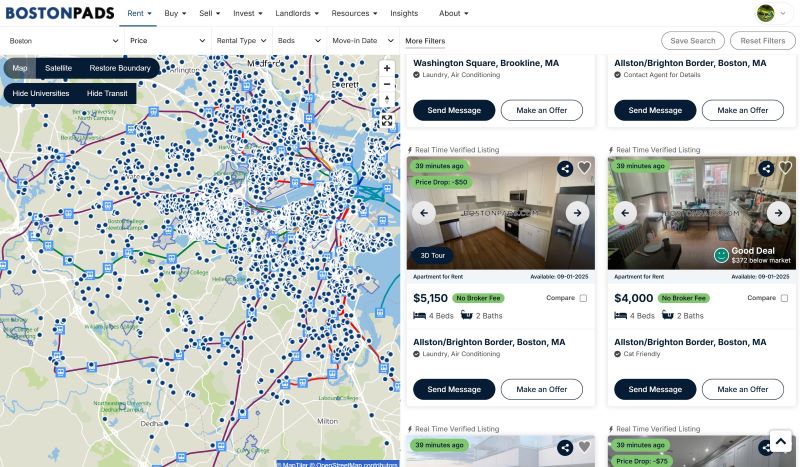Toggle fullscreen map view
800x467 pixels.
[387, 121]
